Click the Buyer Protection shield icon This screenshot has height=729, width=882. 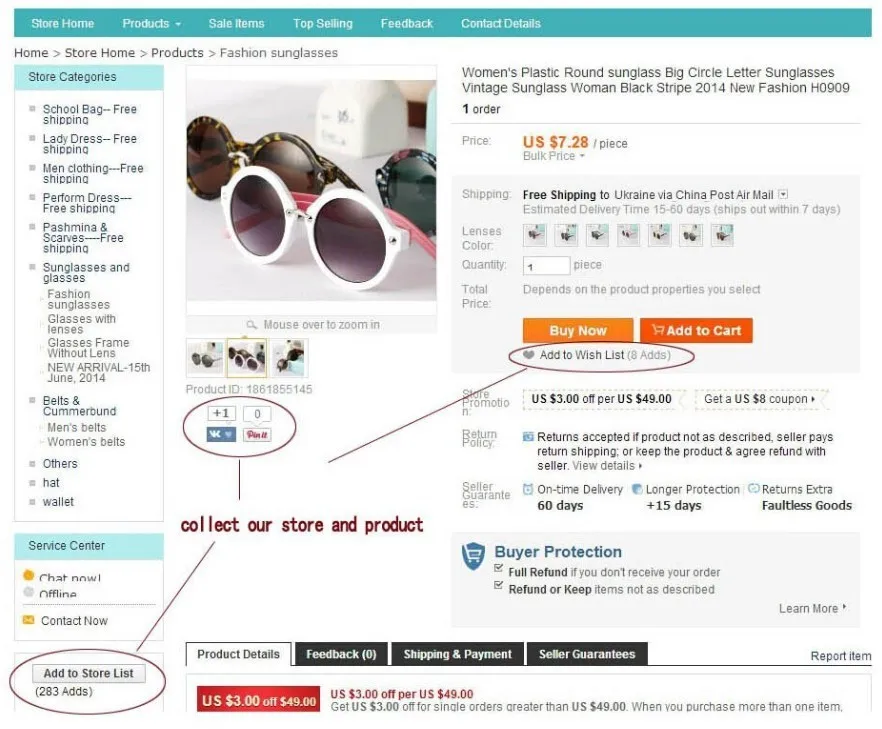pyautogui.click(x=472, y=556)
